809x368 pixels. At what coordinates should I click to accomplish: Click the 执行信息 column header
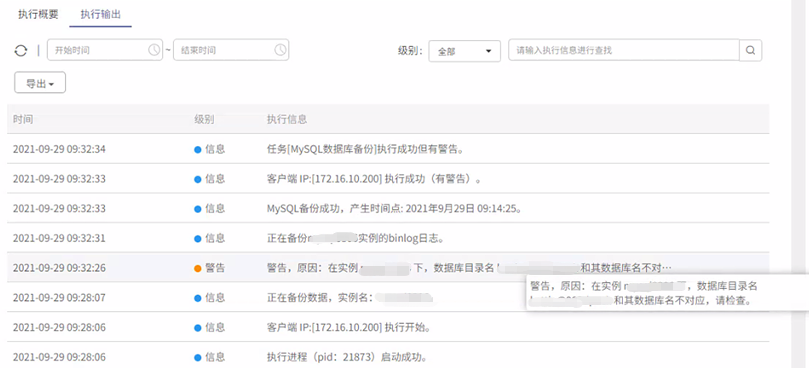287,119
